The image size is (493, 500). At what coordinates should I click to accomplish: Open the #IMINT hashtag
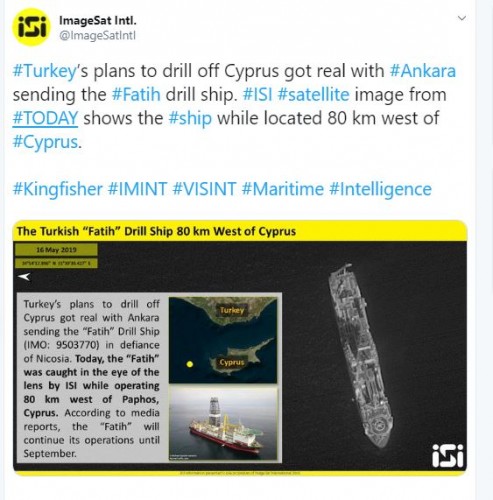click(x=137, y=189)
